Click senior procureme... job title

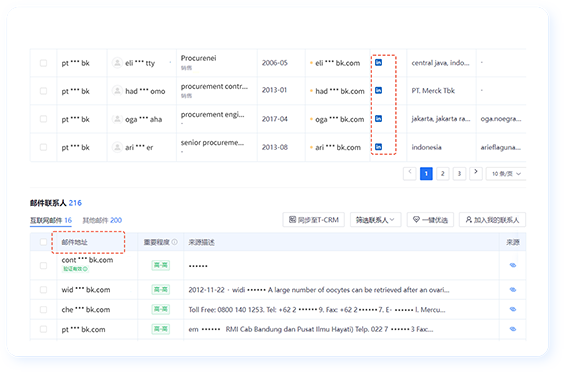point(212,143)
